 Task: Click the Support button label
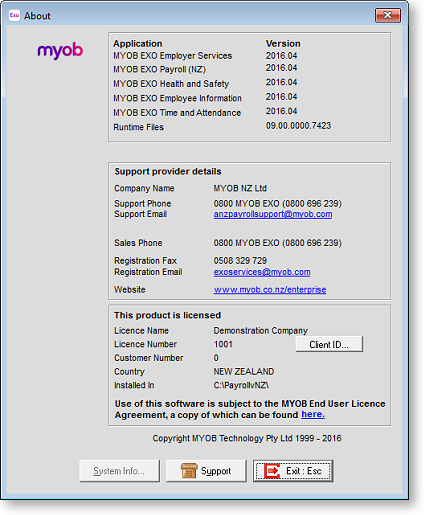click(x=216, y=471)
